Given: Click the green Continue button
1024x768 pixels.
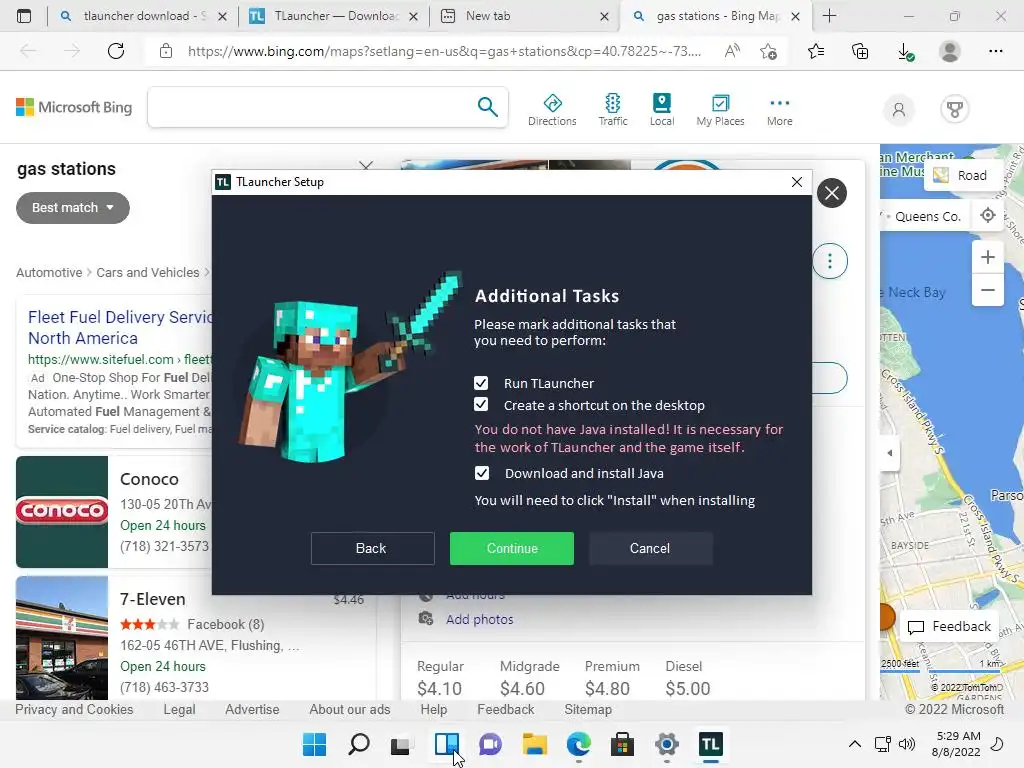Looking at the screenshot, I should [512, 548].
